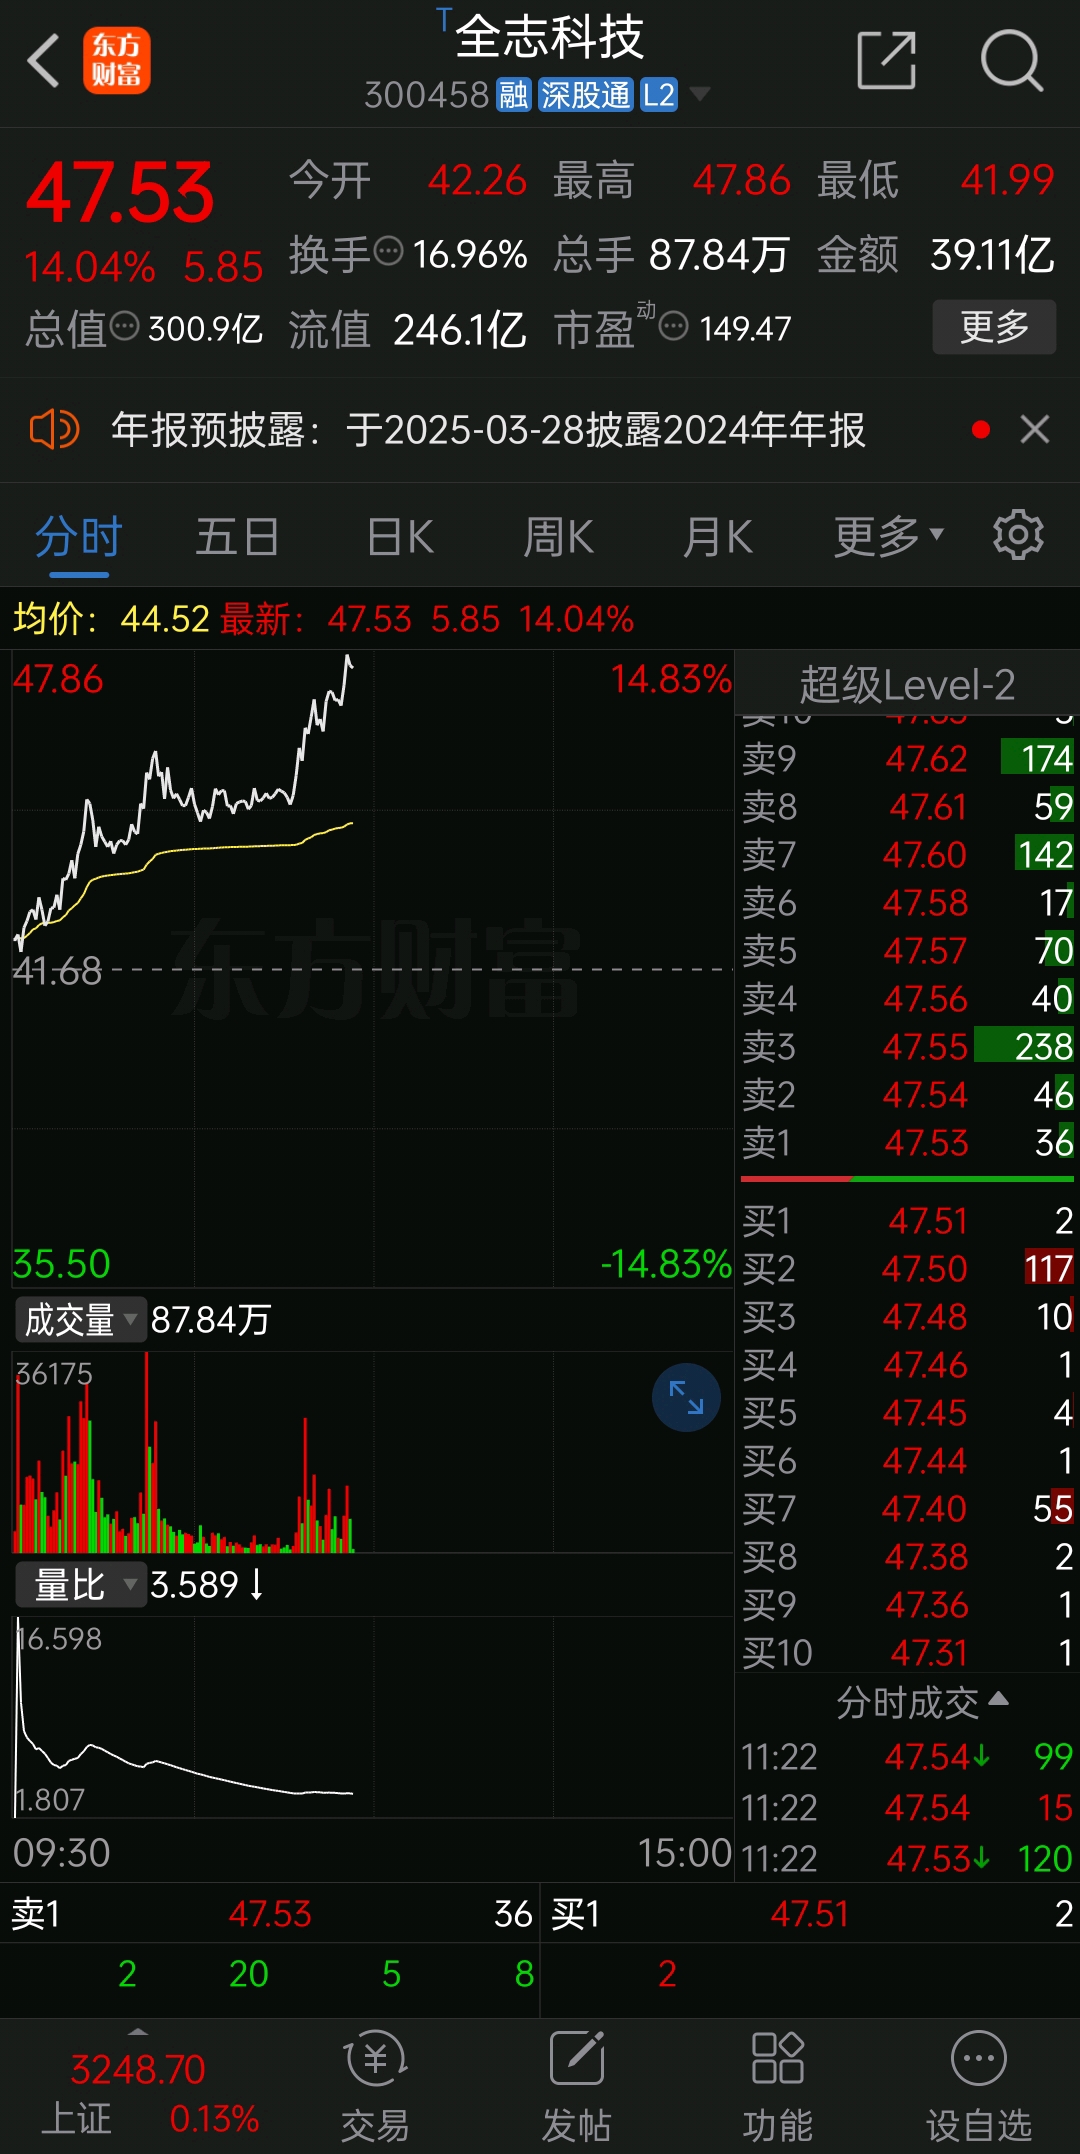Expand the stock title dropdown arrow

(x=700, y=94)
